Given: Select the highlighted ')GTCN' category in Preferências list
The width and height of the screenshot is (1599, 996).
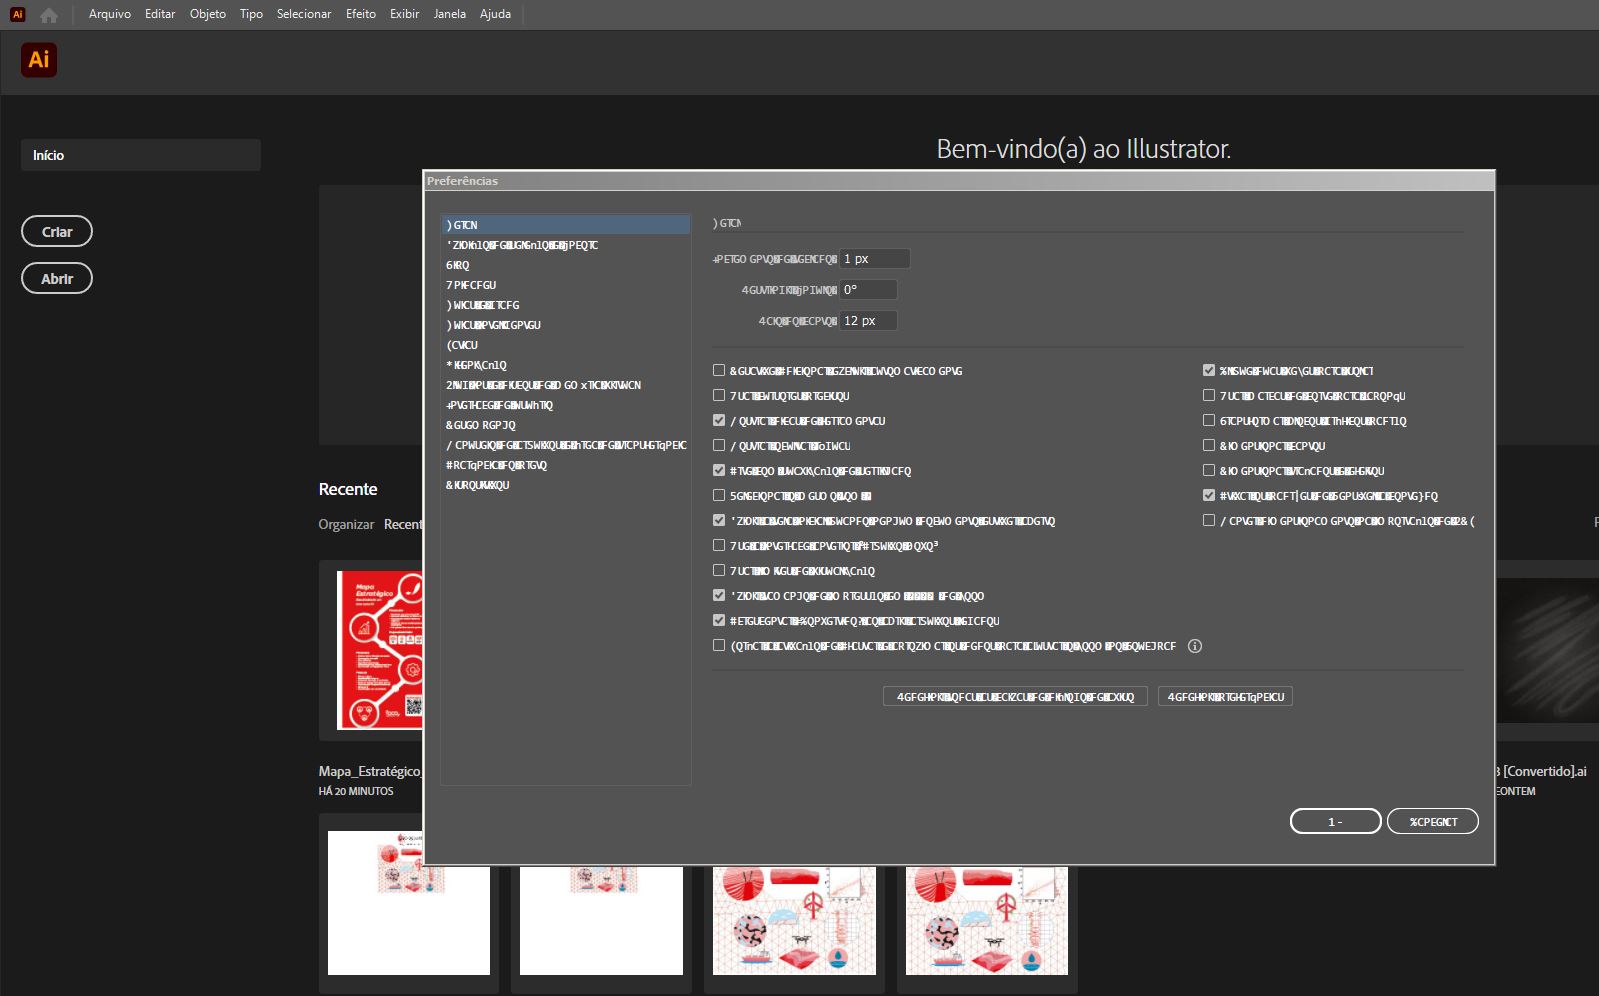Looking at the screenshot, I should 566,225.
